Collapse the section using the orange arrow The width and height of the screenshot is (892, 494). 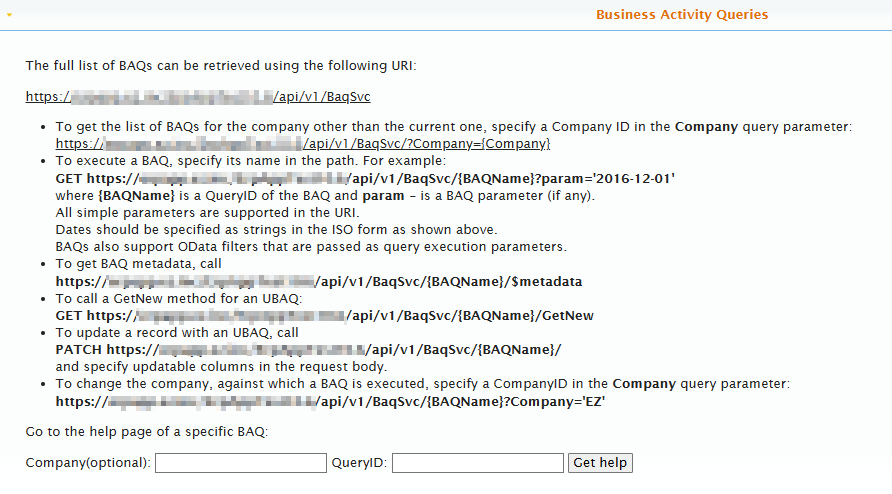[x=9, y=15]
